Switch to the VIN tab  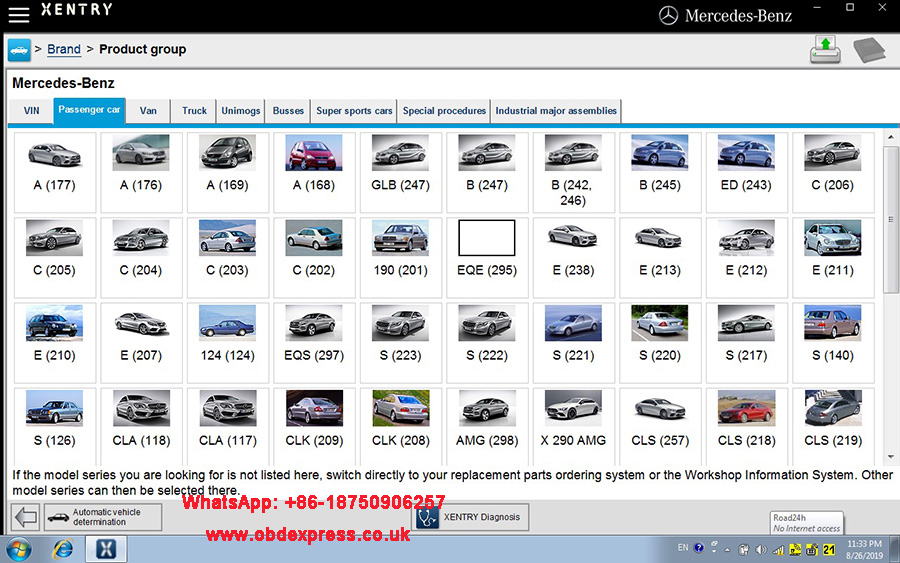(x=32, y=111)
